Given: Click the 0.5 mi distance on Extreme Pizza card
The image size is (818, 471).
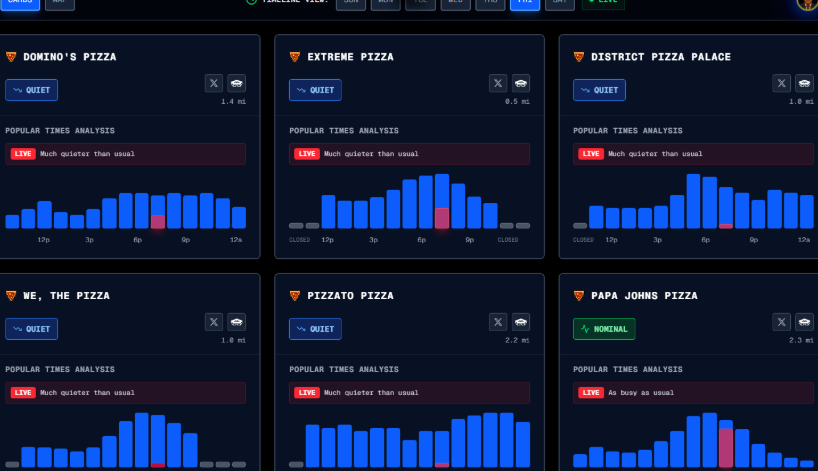Looking at the screenshot, I should [517, 102].
